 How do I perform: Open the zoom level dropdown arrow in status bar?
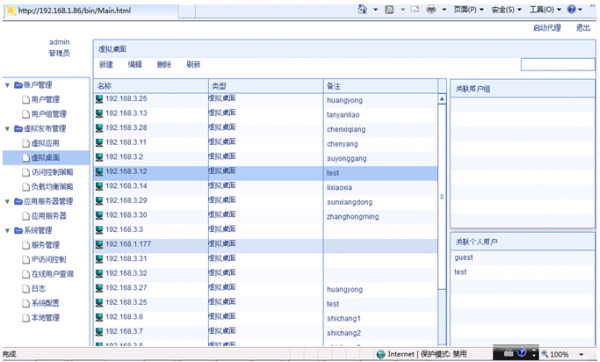(581, 355)
